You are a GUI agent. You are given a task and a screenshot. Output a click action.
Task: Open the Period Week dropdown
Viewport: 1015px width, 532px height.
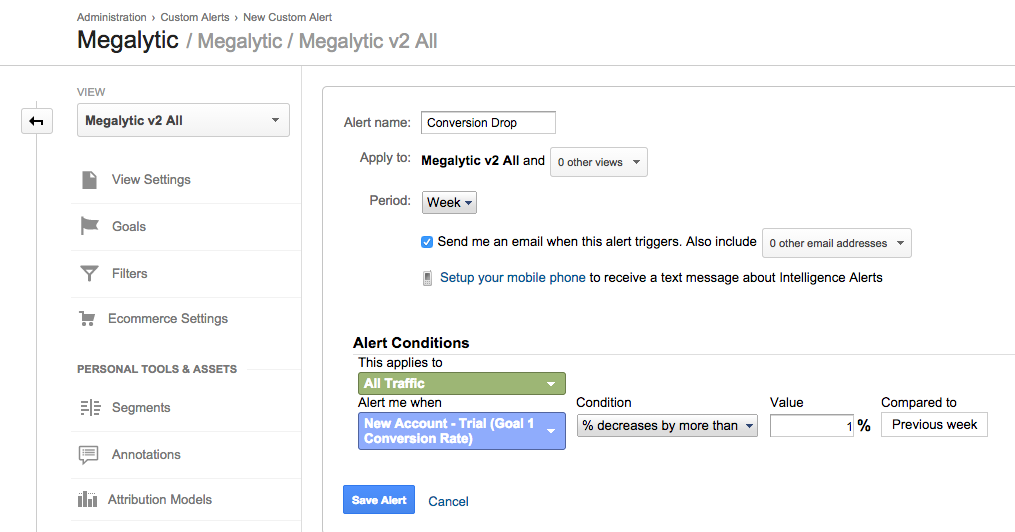[x=449, y=203]
